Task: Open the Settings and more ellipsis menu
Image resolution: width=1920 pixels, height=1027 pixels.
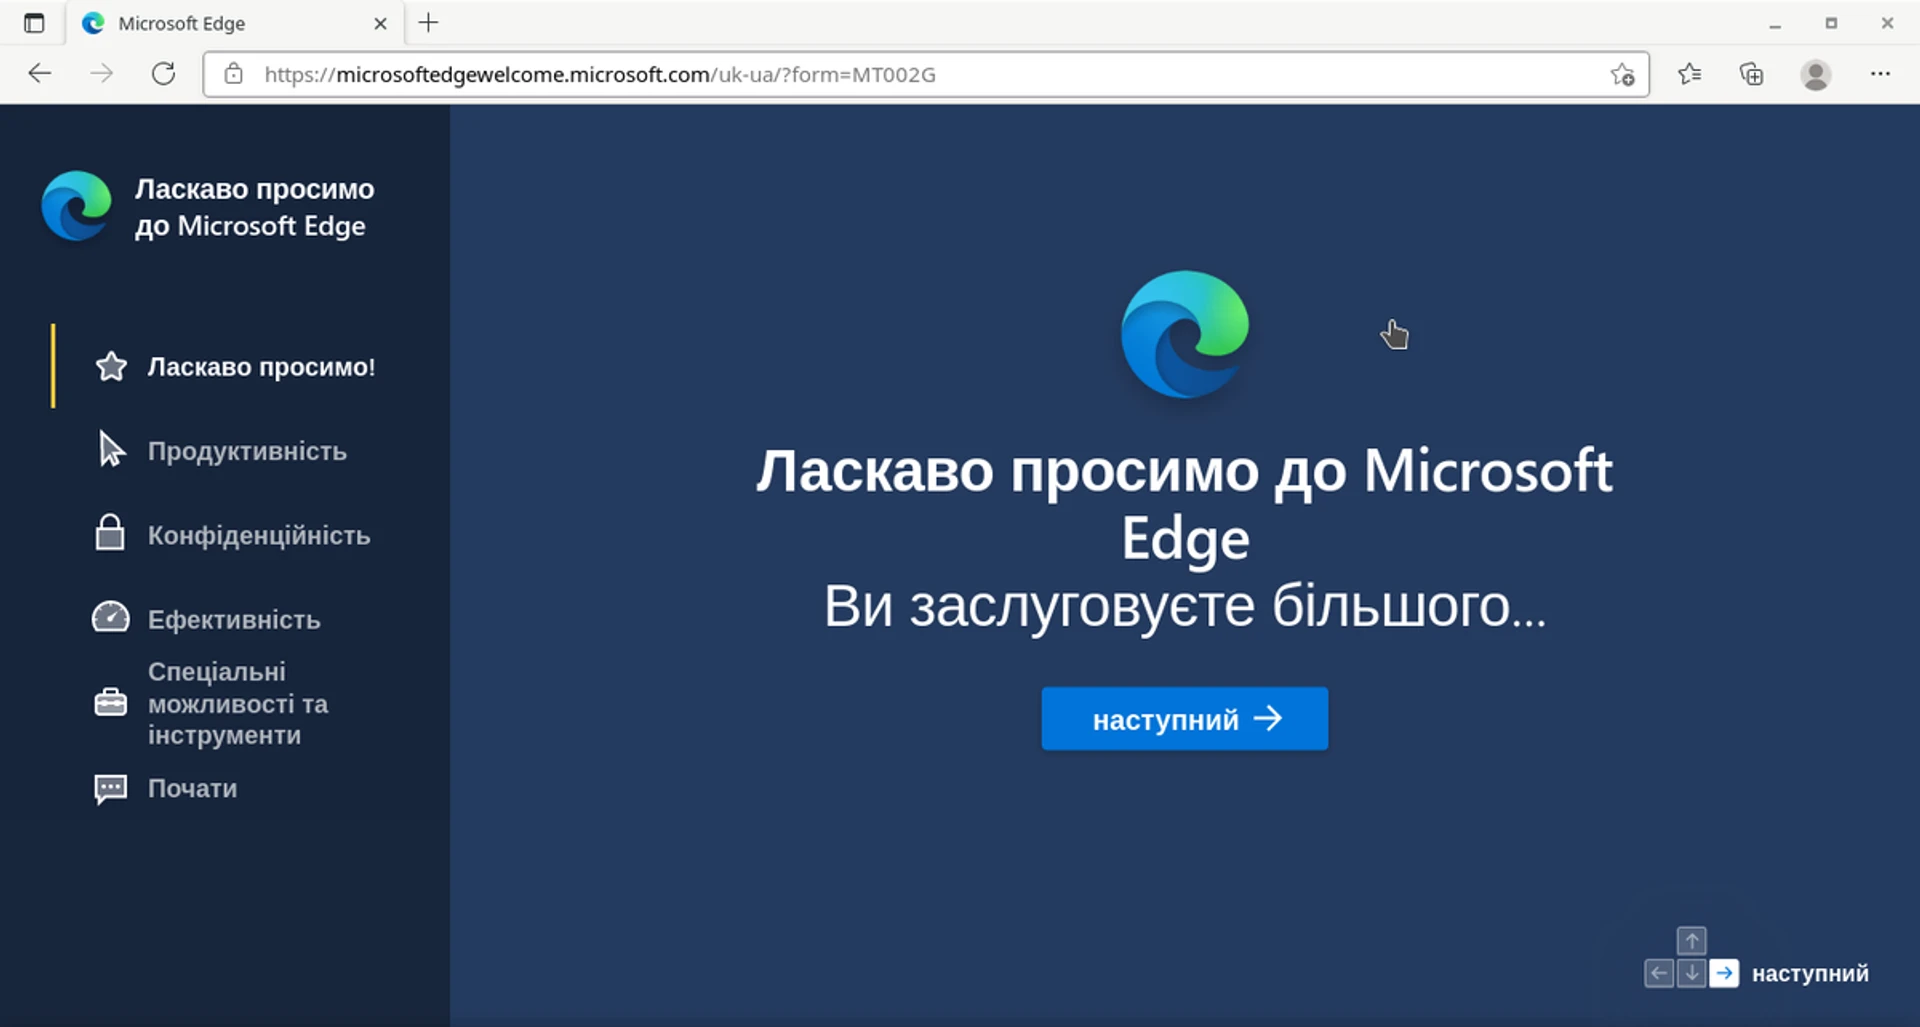Action: click(1880, 73)
